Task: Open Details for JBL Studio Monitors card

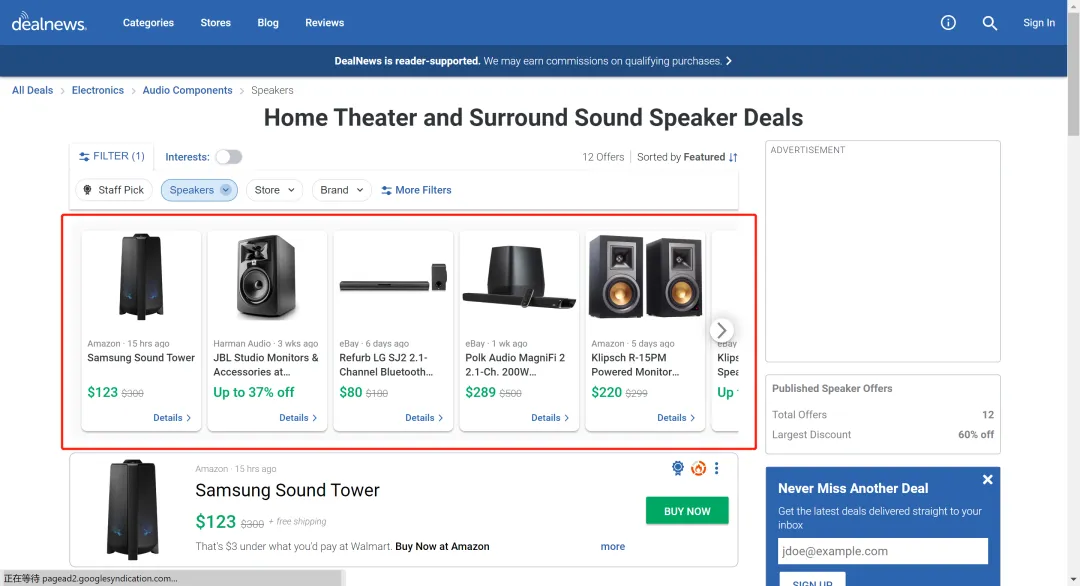Action: pos(298,418)
